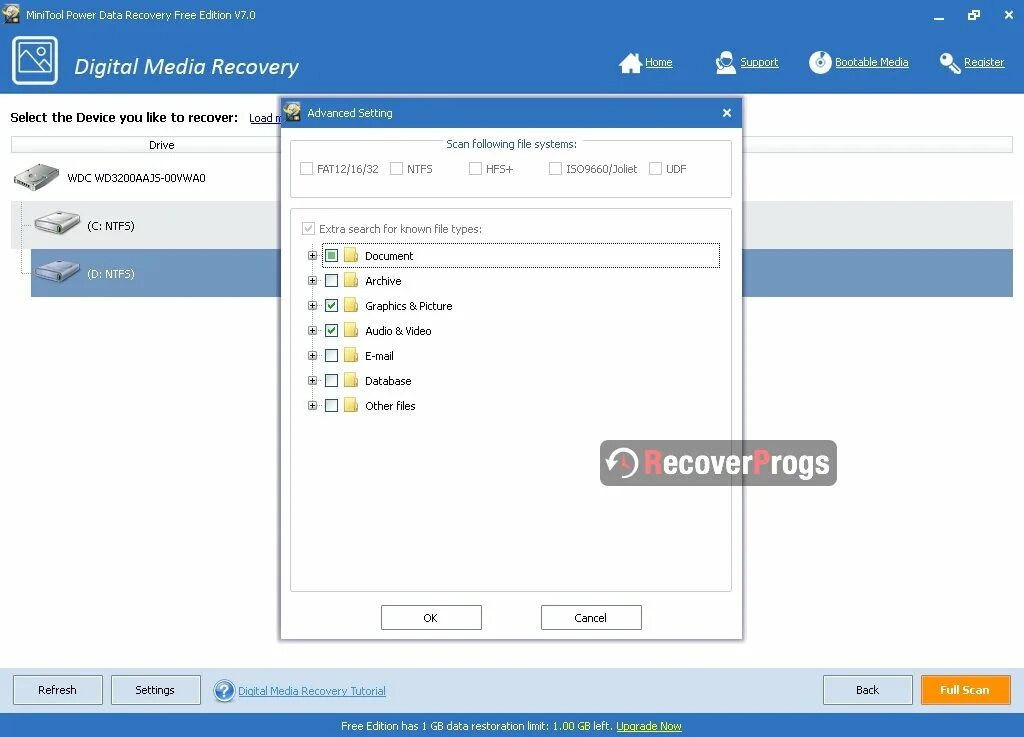Toggle Extra search for known file types

[308, 228]
